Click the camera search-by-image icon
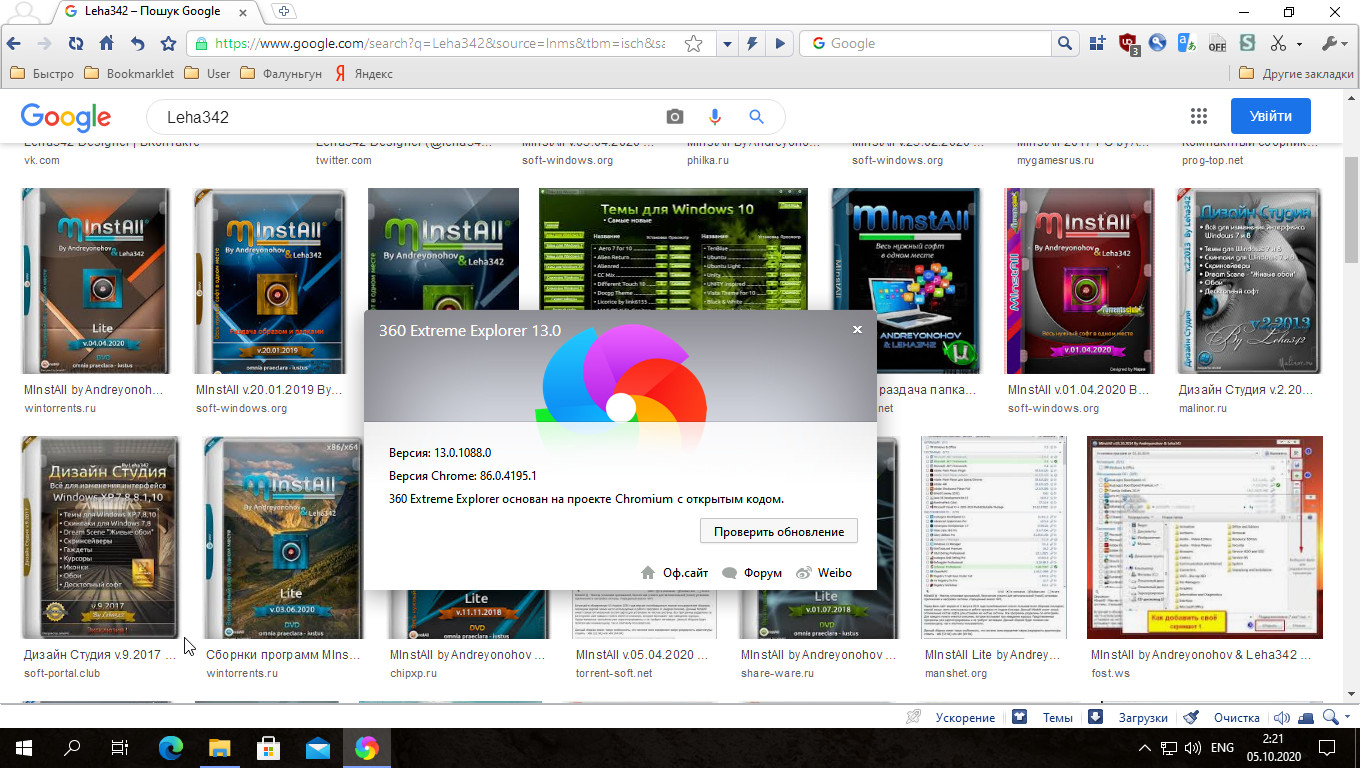 675,117
